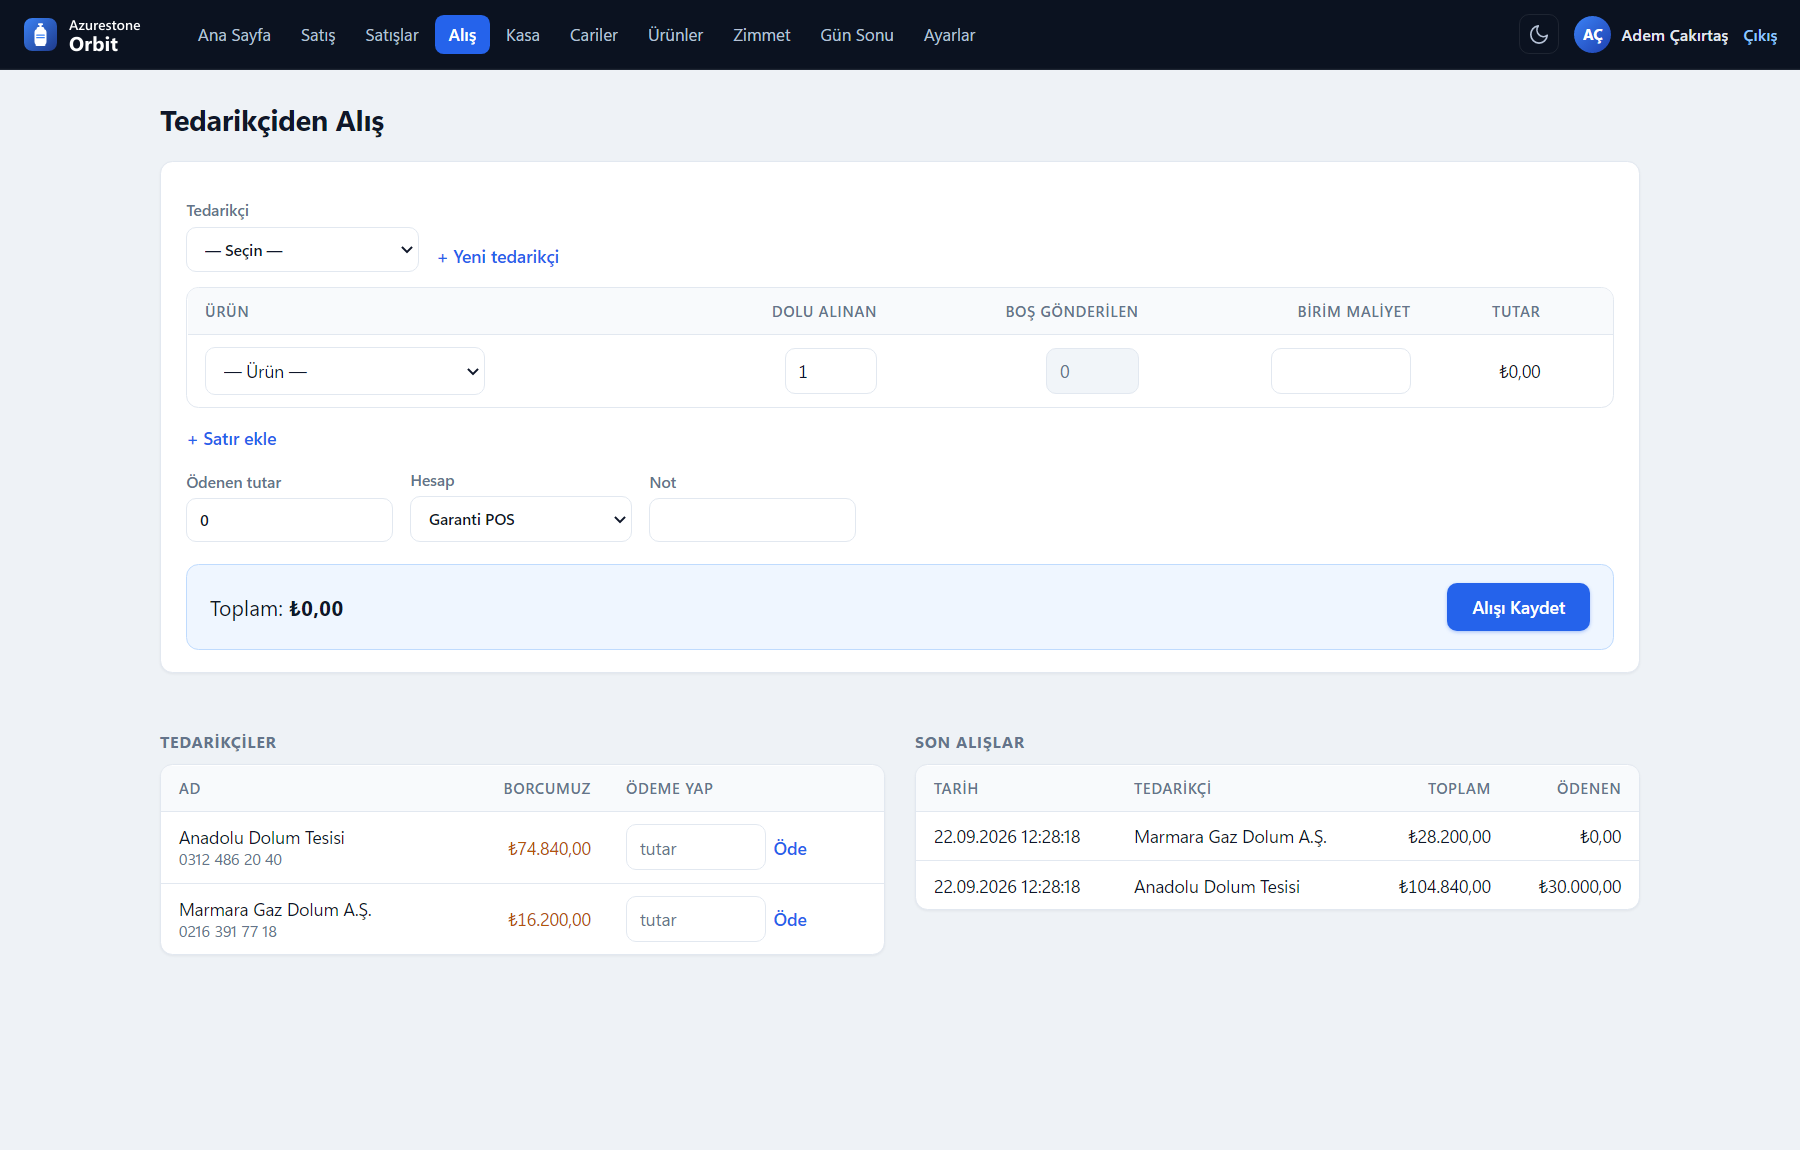Open the Gün Sonu menu
1800x1150 pixels.
857,35
